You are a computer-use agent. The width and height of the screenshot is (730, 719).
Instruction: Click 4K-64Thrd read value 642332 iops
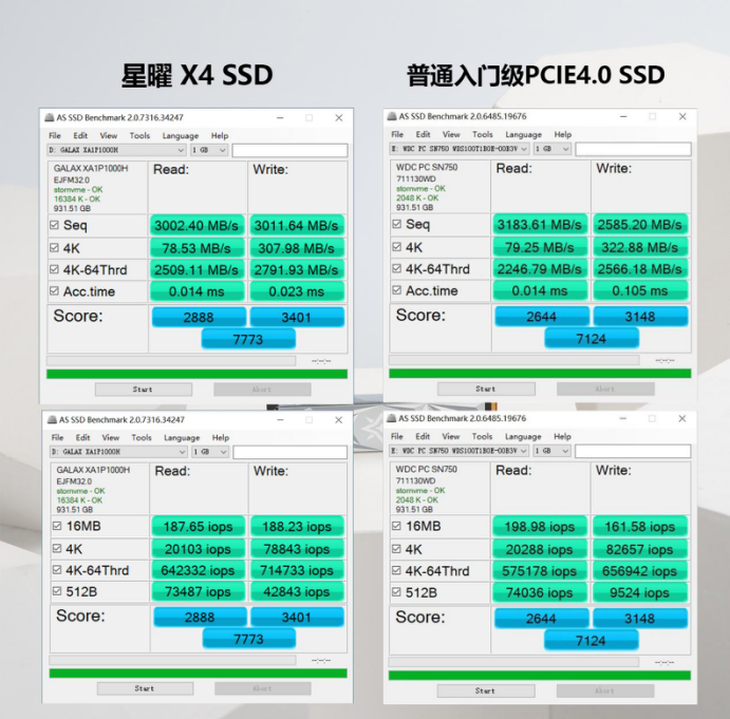198,570
